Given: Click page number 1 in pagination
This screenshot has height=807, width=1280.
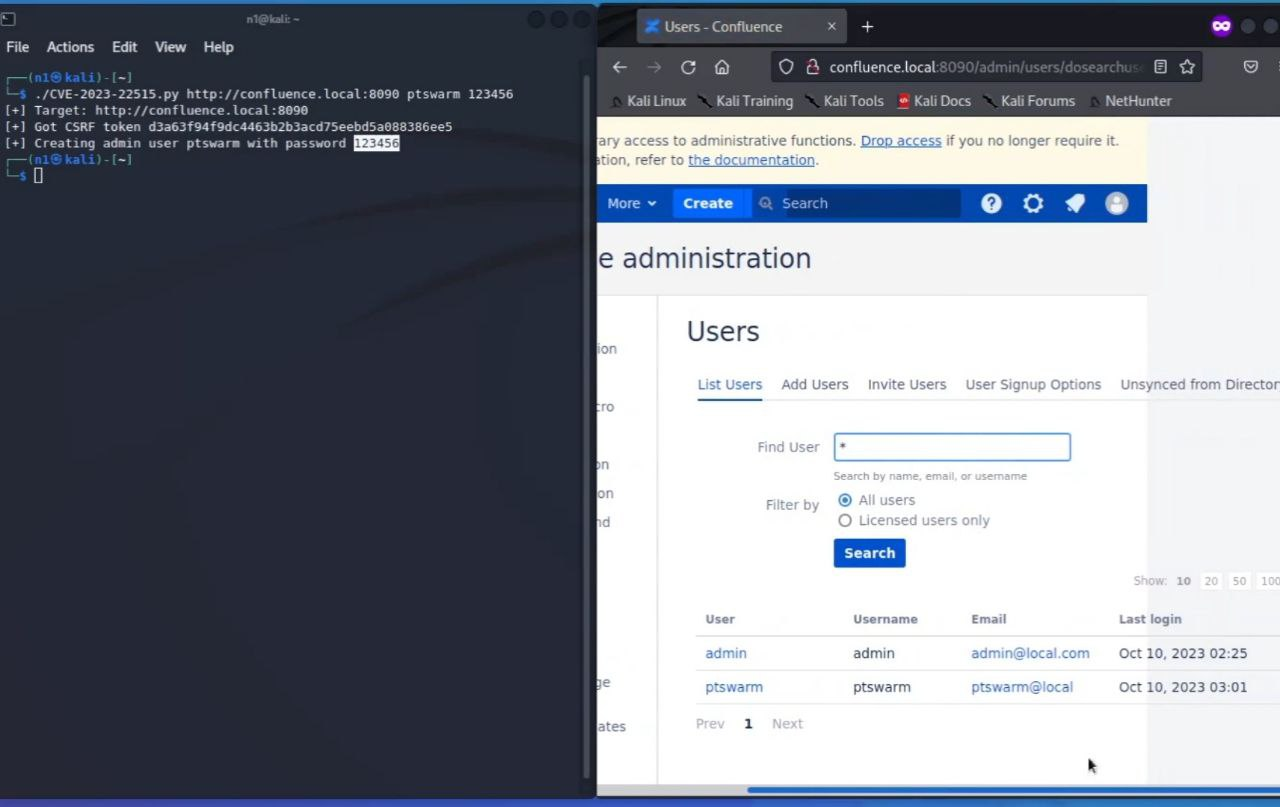Looking at the screenshot, I should click(748, 723).
